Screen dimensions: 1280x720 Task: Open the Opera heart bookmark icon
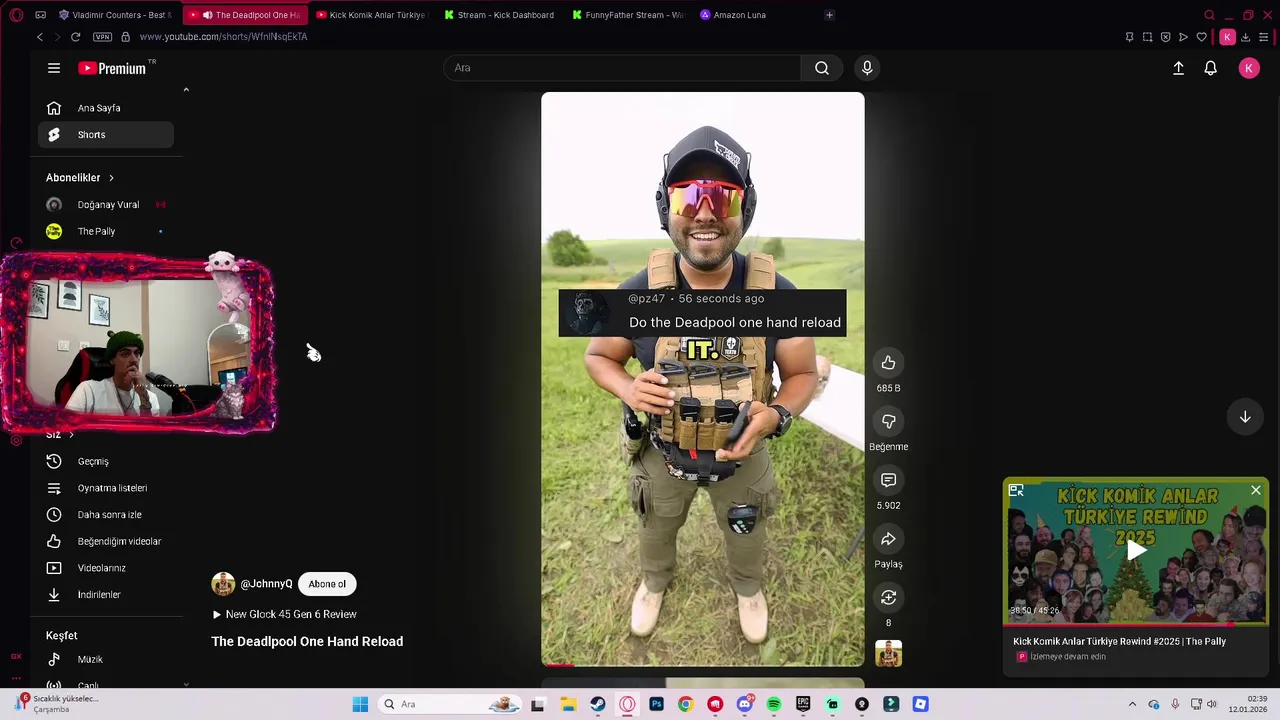pyautogui.click(x=1201, y=37)
